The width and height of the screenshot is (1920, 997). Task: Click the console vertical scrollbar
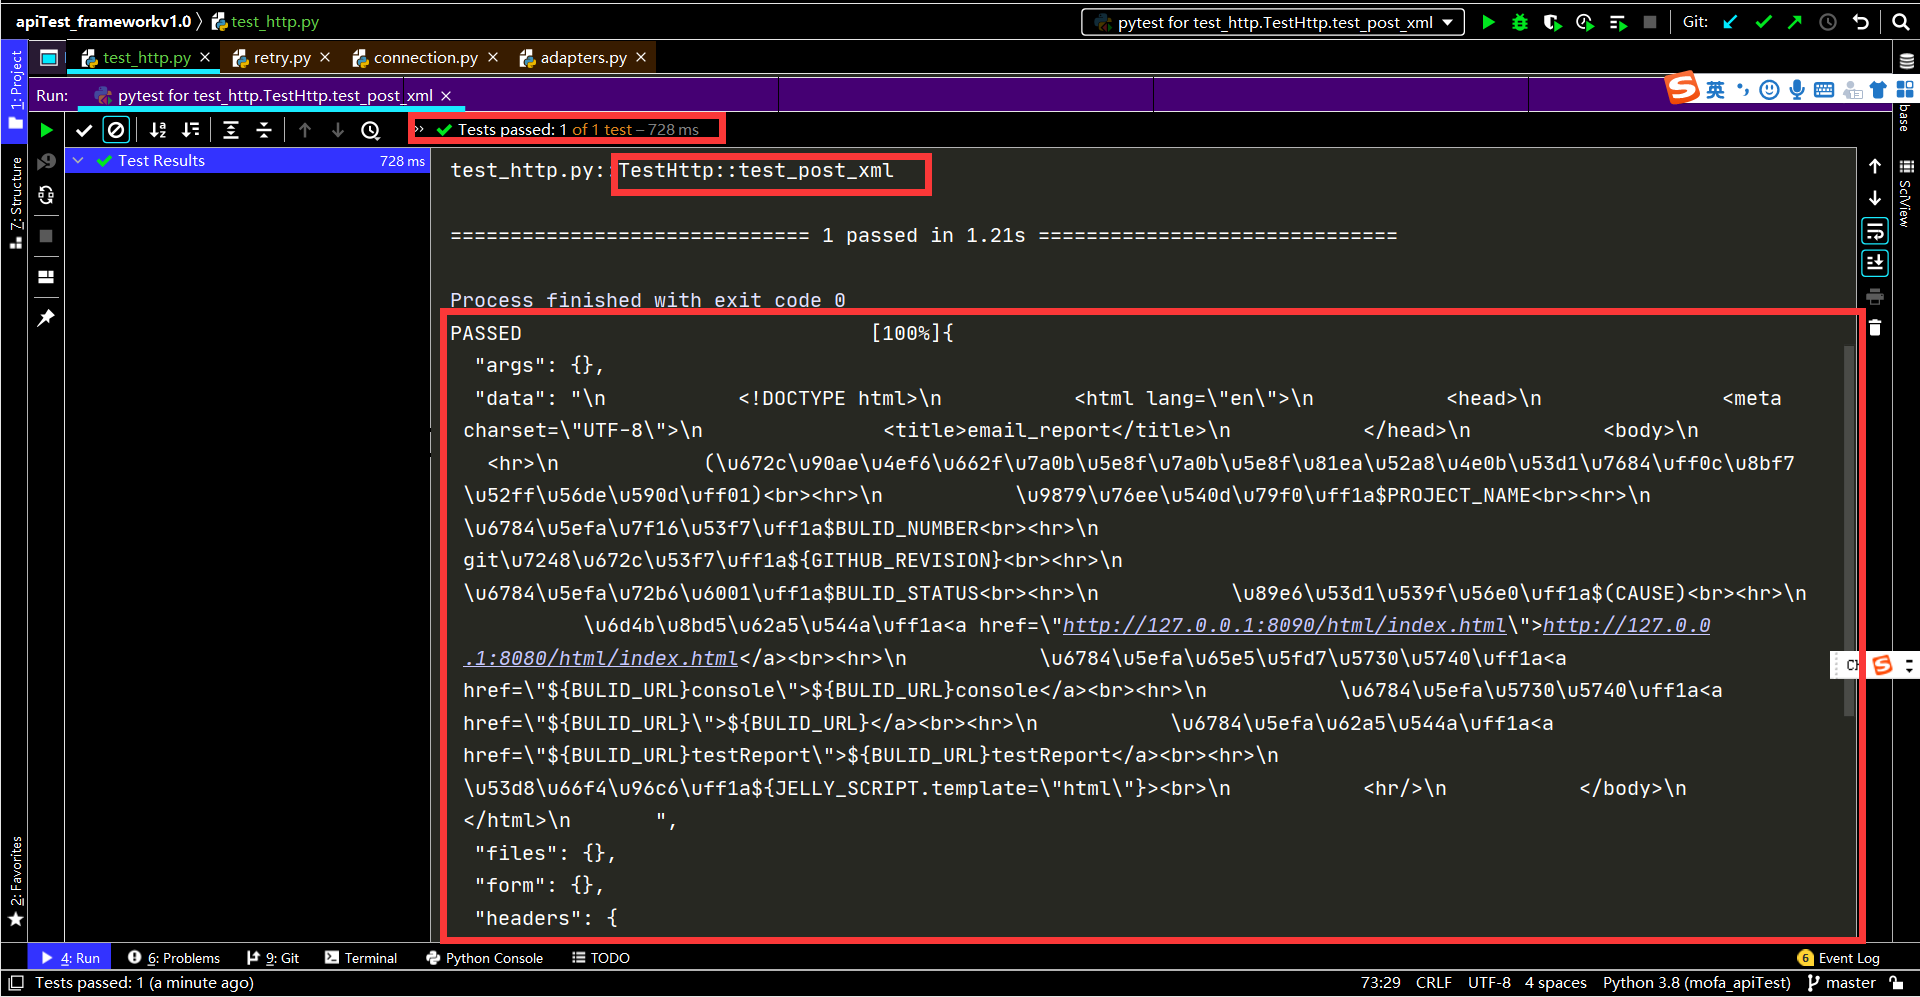(x=1849, y=530)
